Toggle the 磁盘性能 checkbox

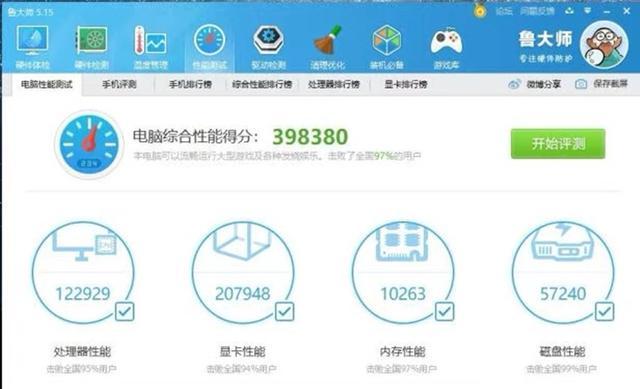[604, 312]
